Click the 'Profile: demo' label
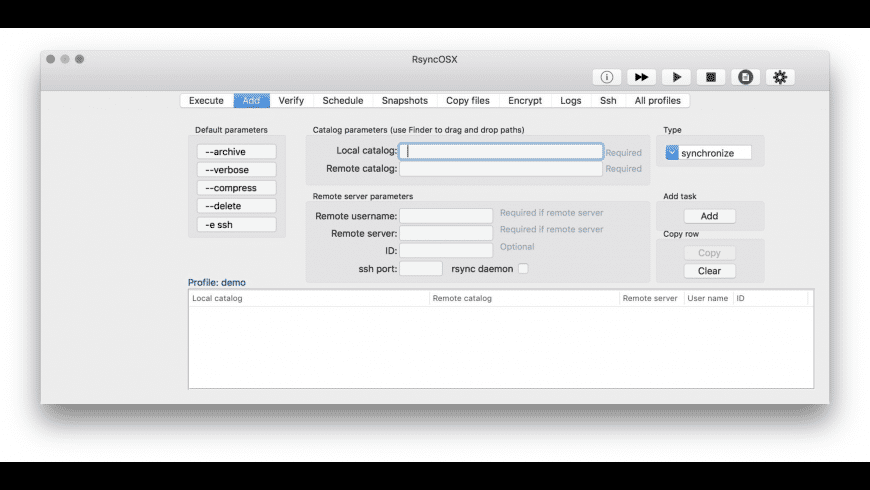 tap(217, 282)
